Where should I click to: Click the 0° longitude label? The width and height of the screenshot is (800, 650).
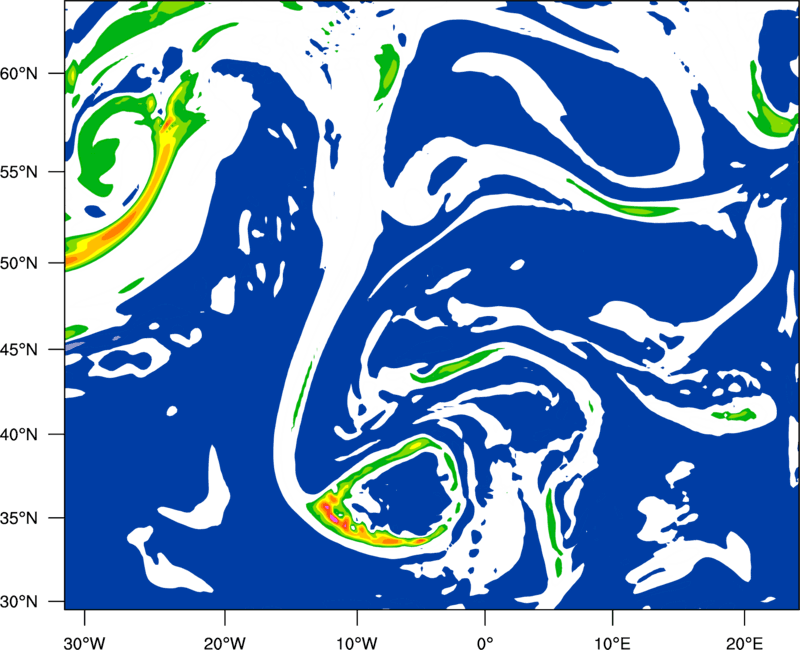pyautogui.click(x=485, y=643)
